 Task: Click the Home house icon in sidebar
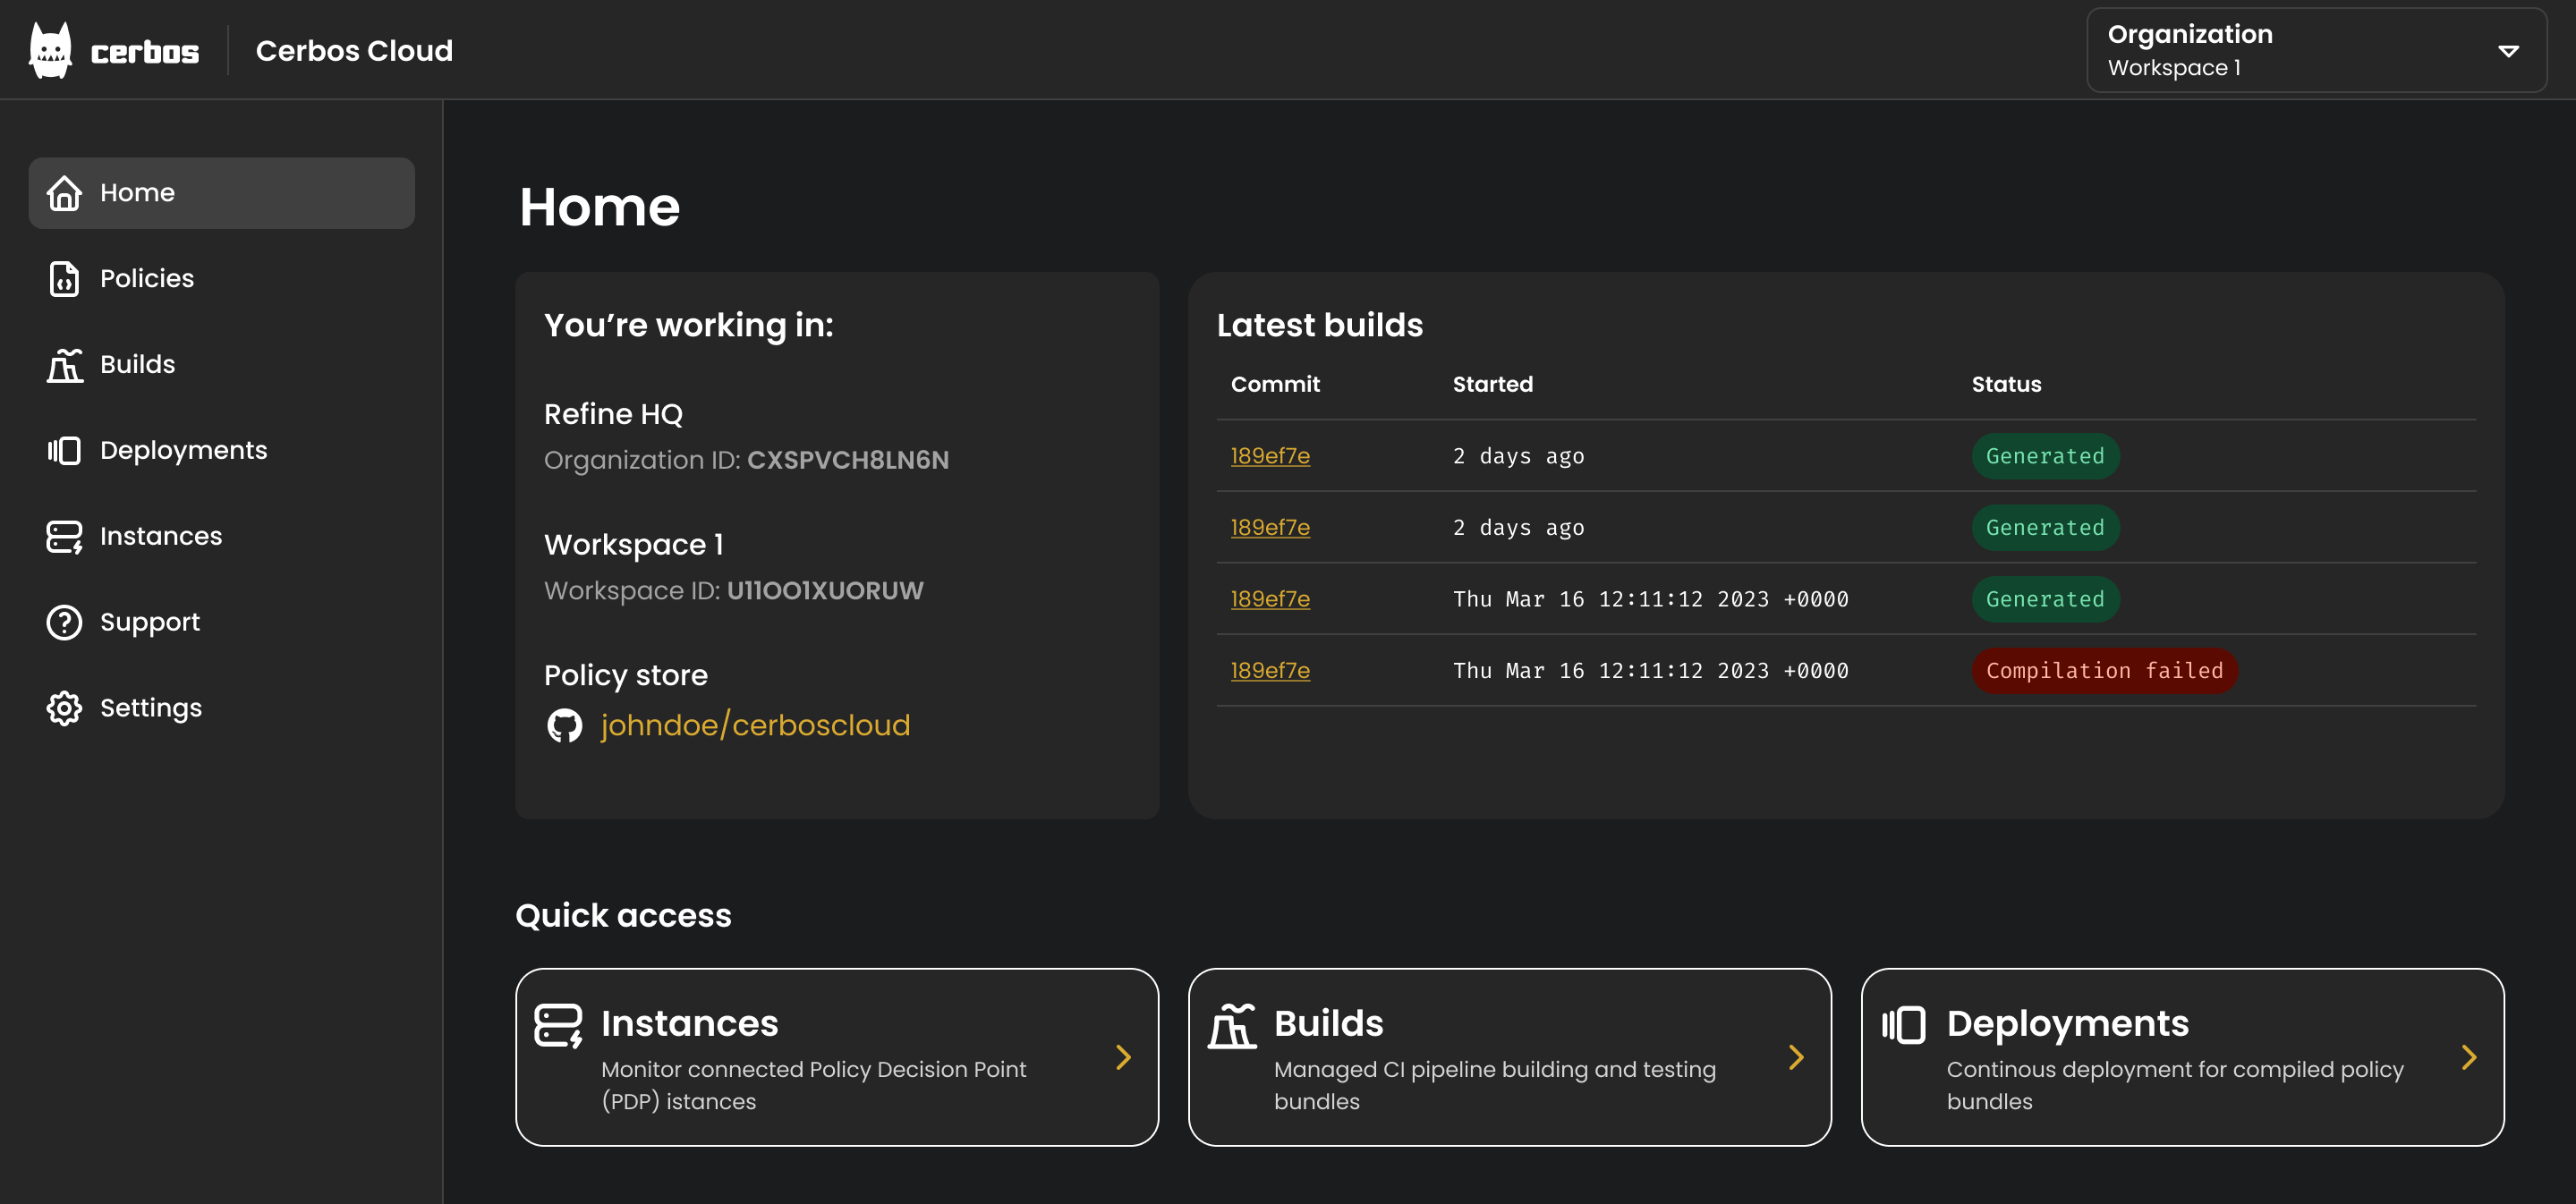64,193
